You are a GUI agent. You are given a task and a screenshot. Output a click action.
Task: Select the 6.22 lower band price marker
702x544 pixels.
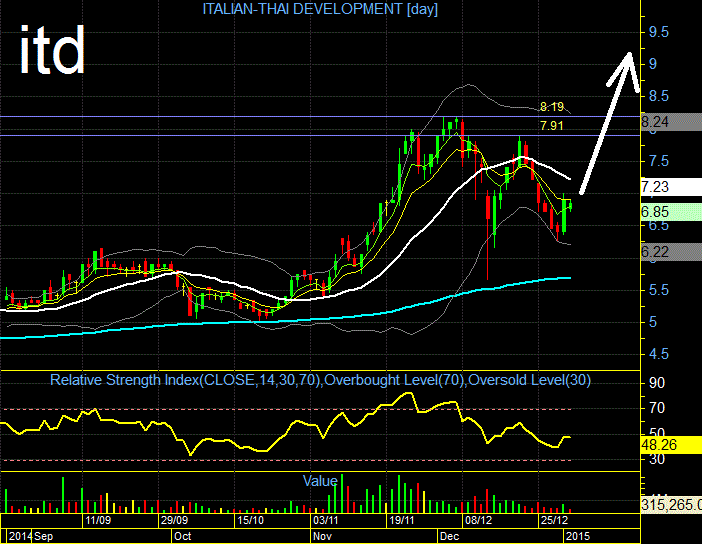click(671, 252)
